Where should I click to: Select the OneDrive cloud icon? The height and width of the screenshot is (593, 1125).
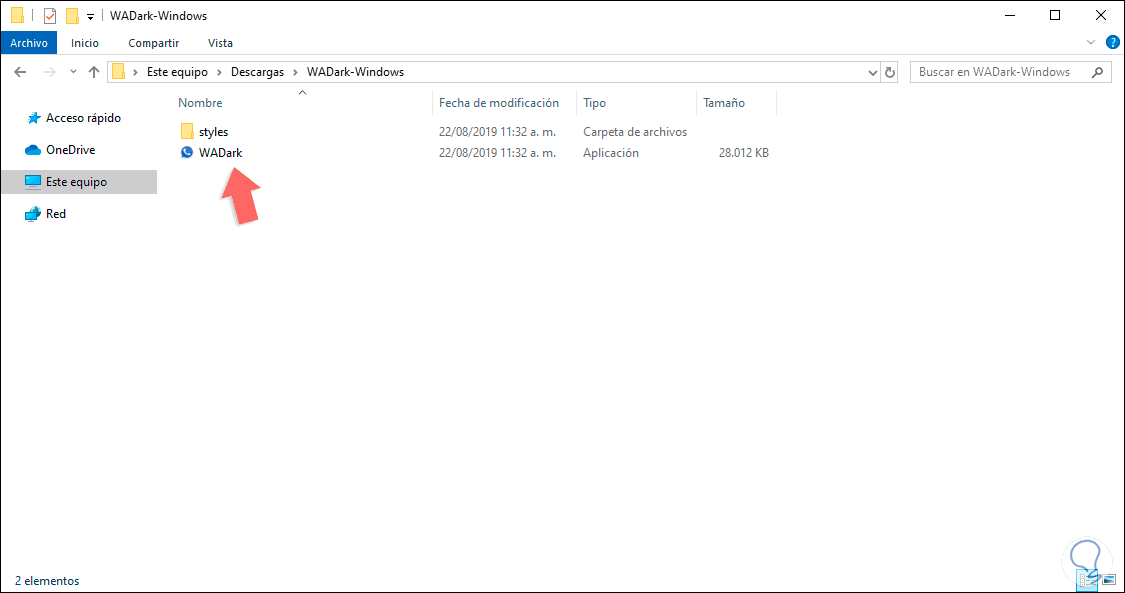[x=33, y=150]
